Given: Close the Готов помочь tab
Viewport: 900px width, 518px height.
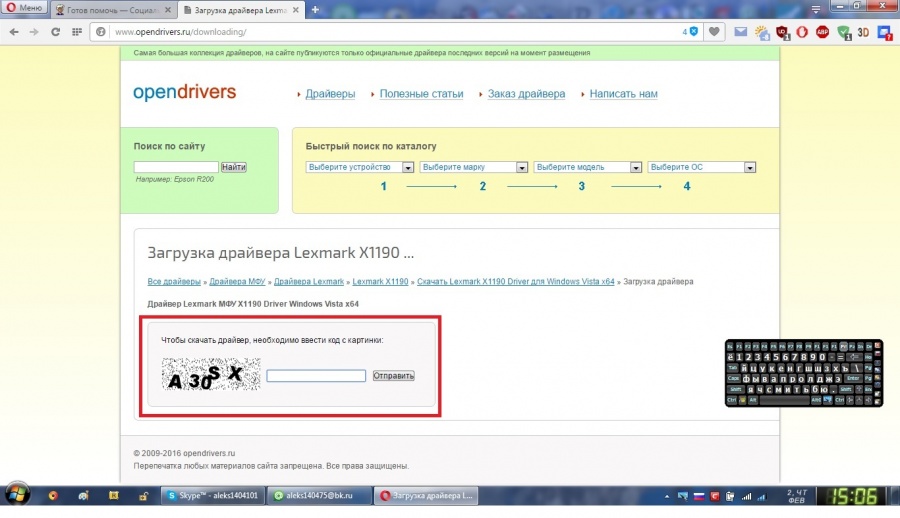Looking at the screenshot, I should pos(168,10).
